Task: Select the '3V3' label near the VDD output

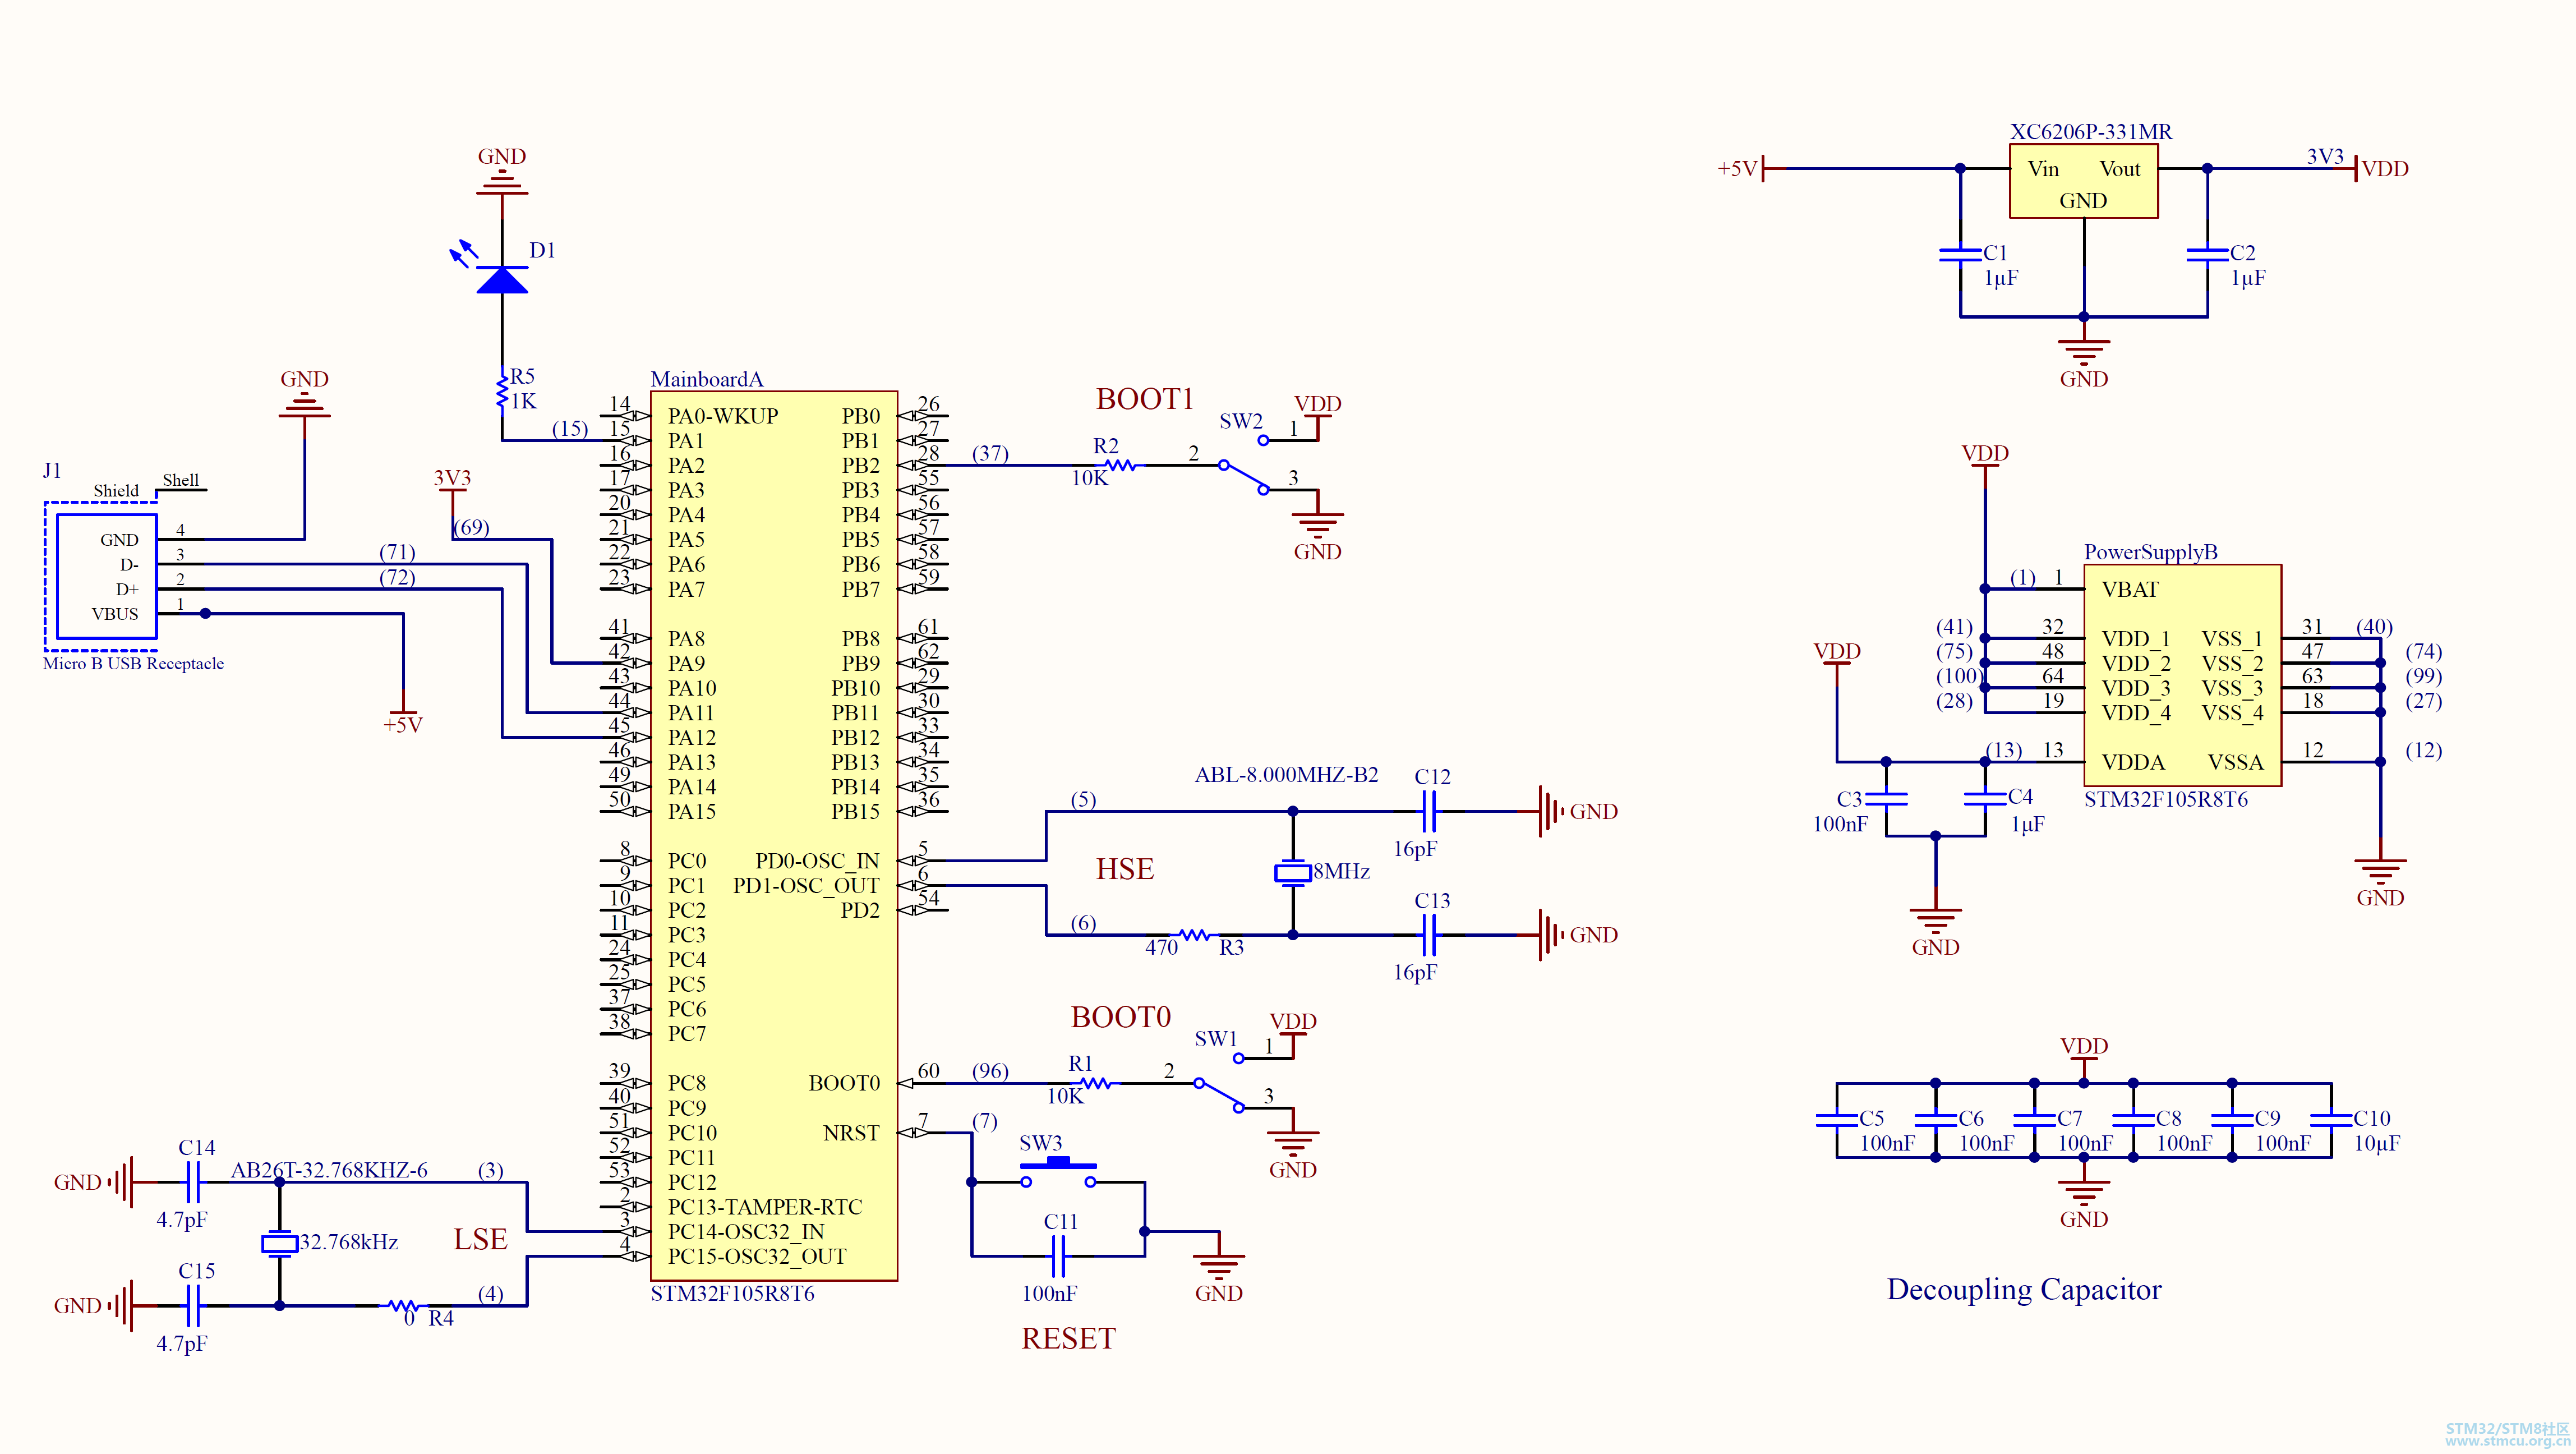Action: 2325,156
